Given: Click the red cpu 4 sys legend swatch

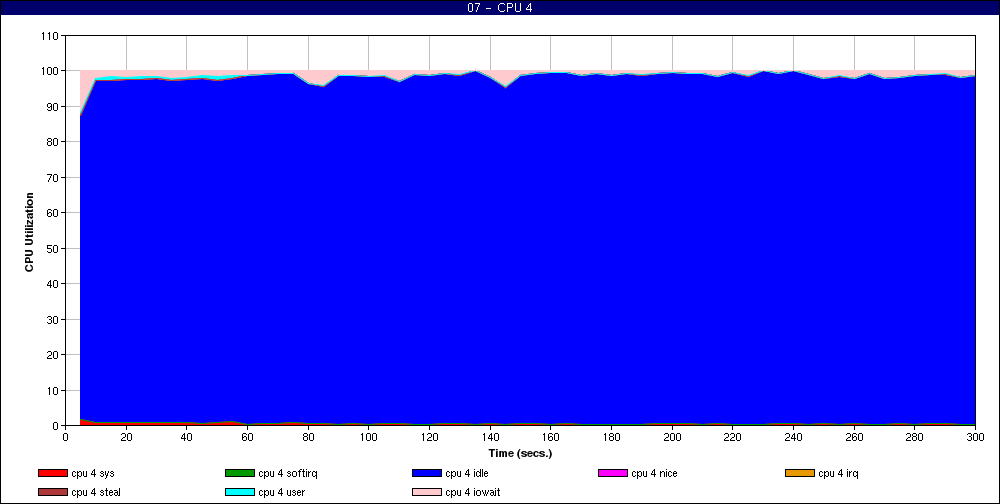Looking at the screenshot, I should click(53, 473).
